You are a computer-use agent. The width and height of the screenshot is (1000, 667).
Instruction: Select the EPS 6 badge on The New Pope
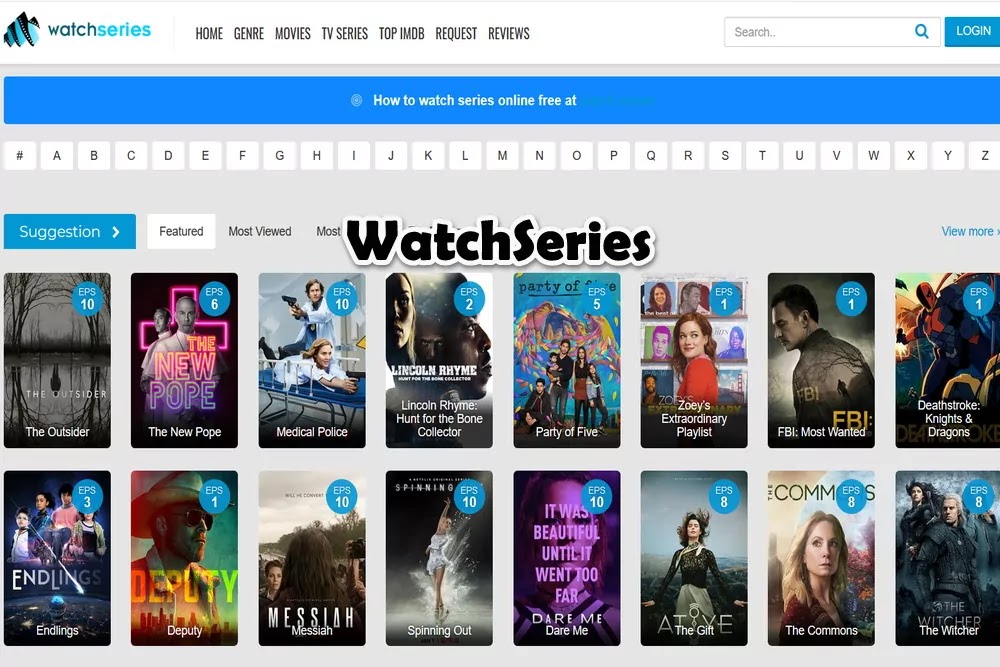[x=214, y=298]
